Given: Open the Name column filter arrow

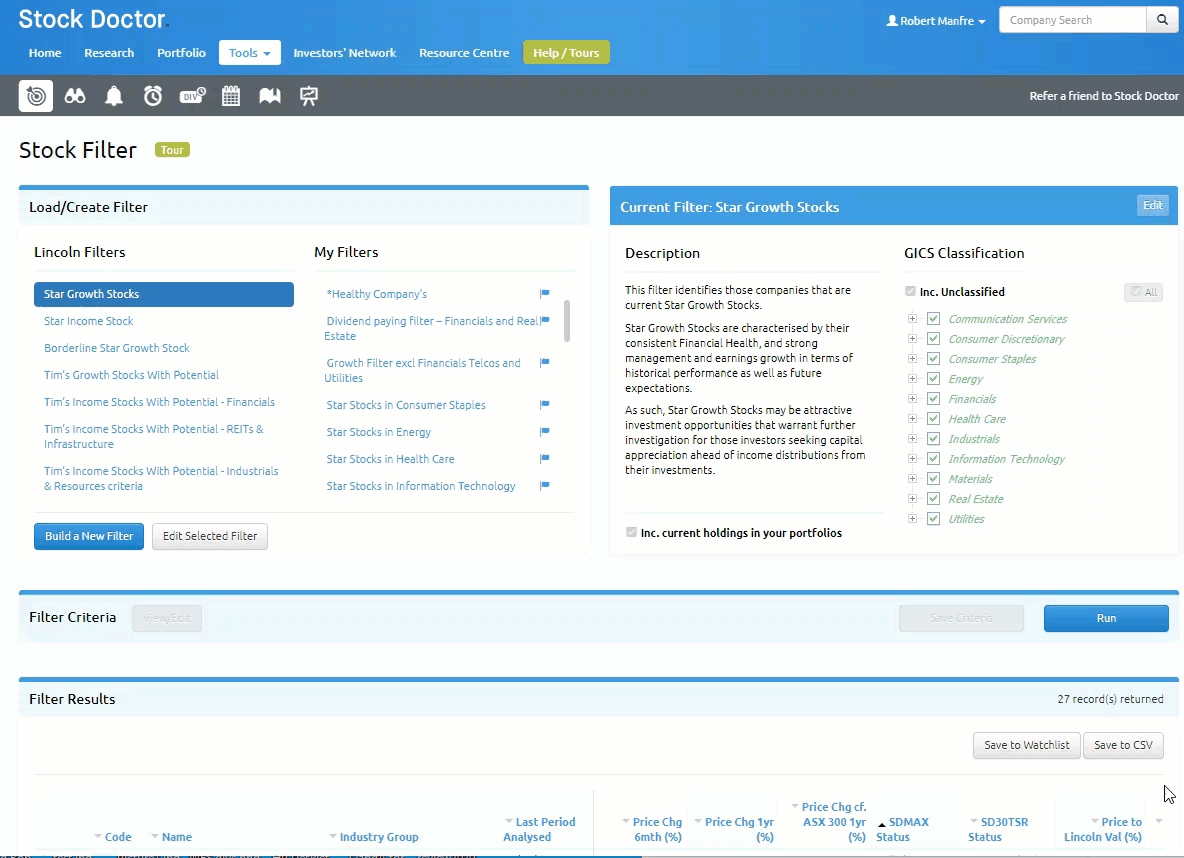Looking at the screenshot, I should click(154, 836).
